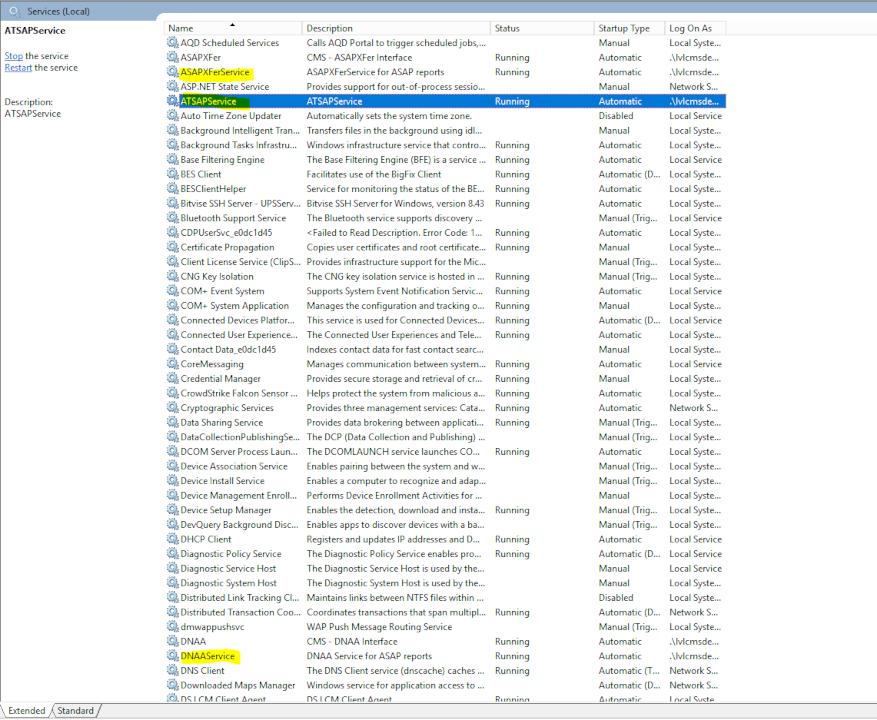Click the gear icon of CrowdStrike Falcon Sensor
This screenshot has width=877, height=720.
(x=172, y=392)
